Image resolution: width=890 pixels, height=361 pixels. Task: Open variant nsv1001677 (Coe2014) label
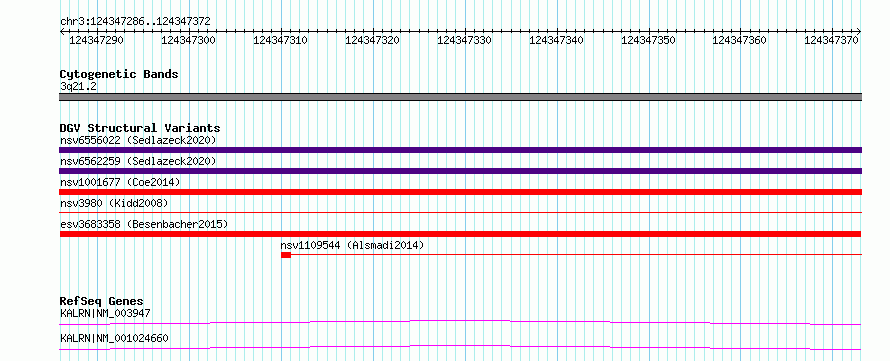[120, 182]
